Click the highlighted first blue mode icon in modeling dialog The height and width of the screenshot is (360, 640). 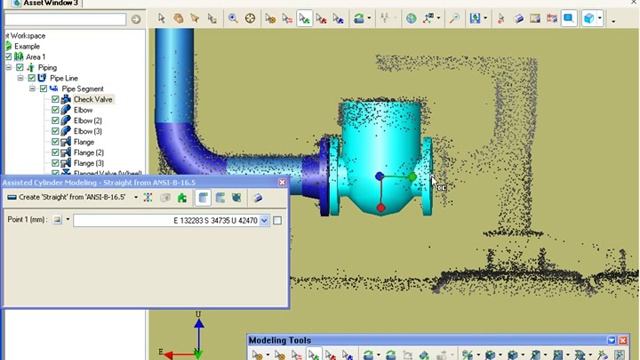point(203,198)
